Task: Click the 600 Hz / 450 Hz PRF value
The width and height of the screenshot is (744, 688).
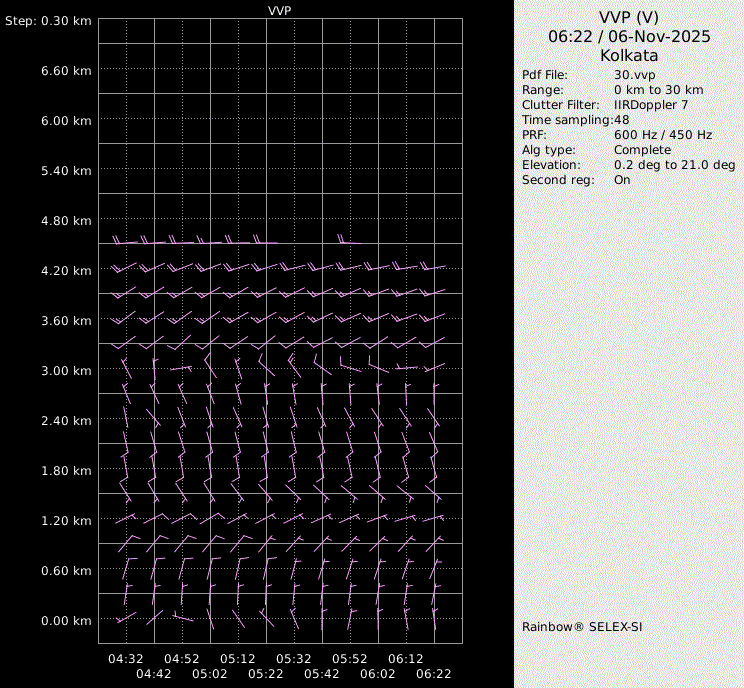Action: (663, 135)
